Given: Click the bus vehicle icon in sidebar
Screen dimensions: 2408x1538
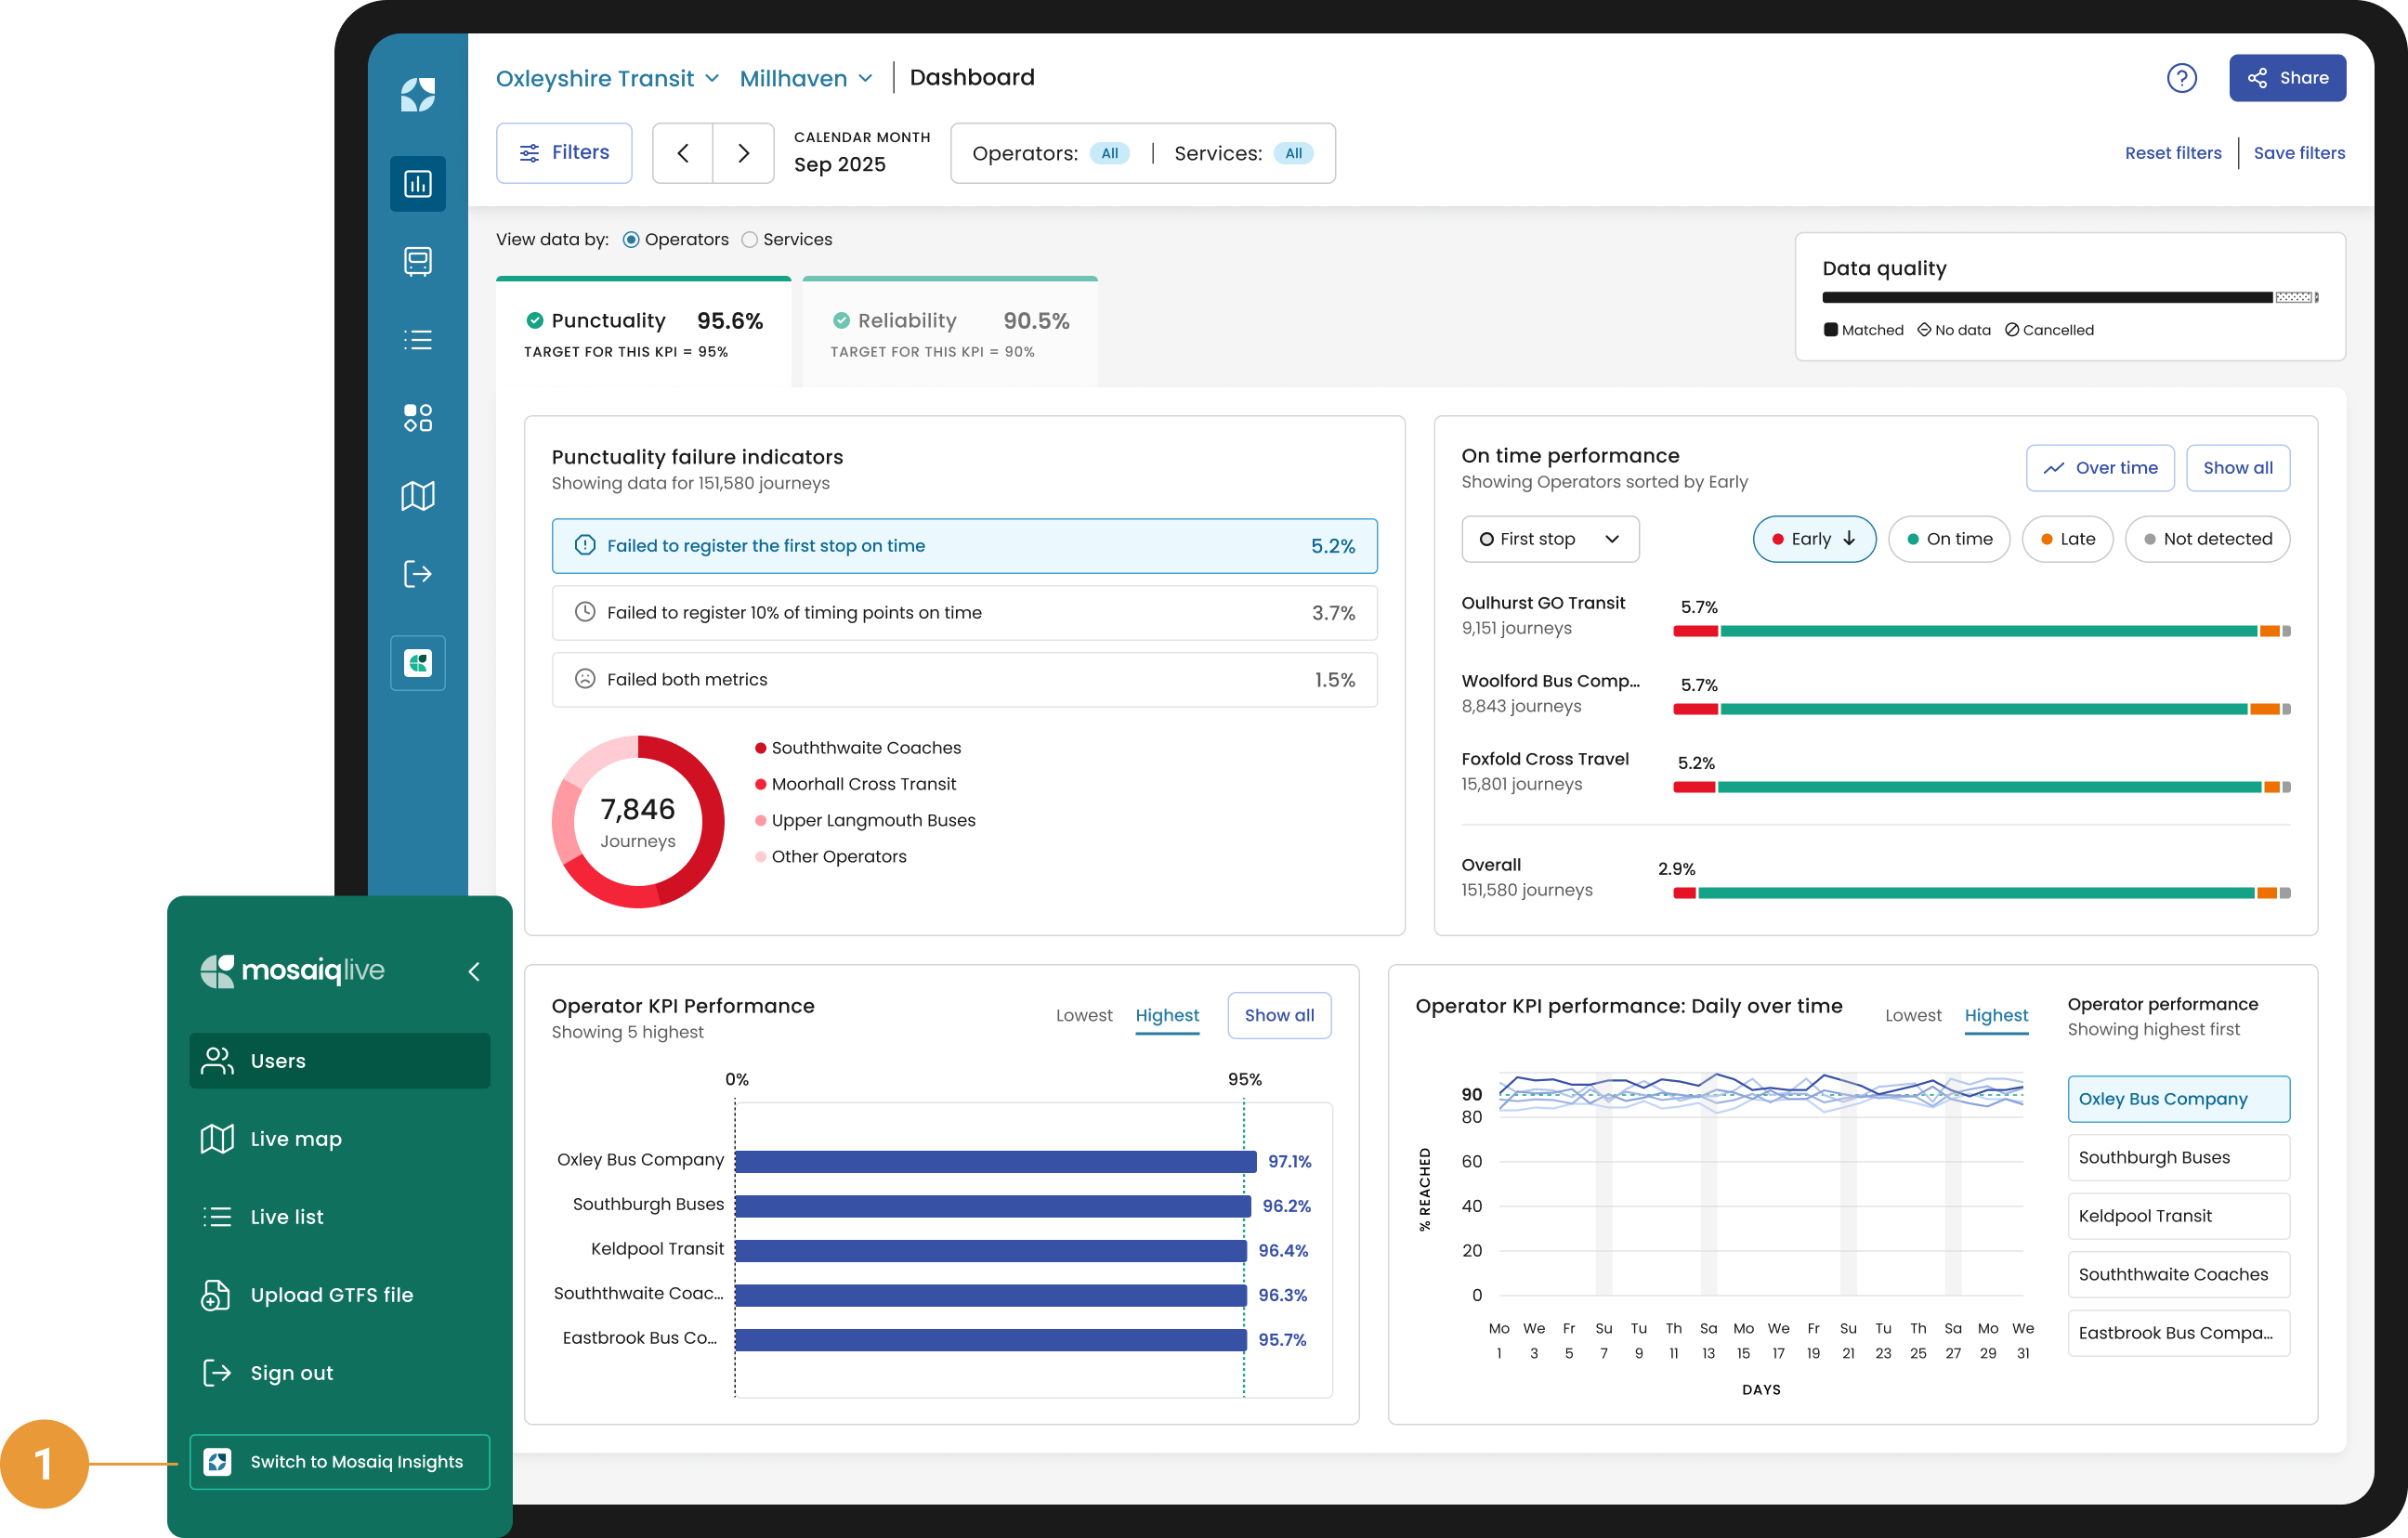Looking at the screenshot, I should 417,262.
